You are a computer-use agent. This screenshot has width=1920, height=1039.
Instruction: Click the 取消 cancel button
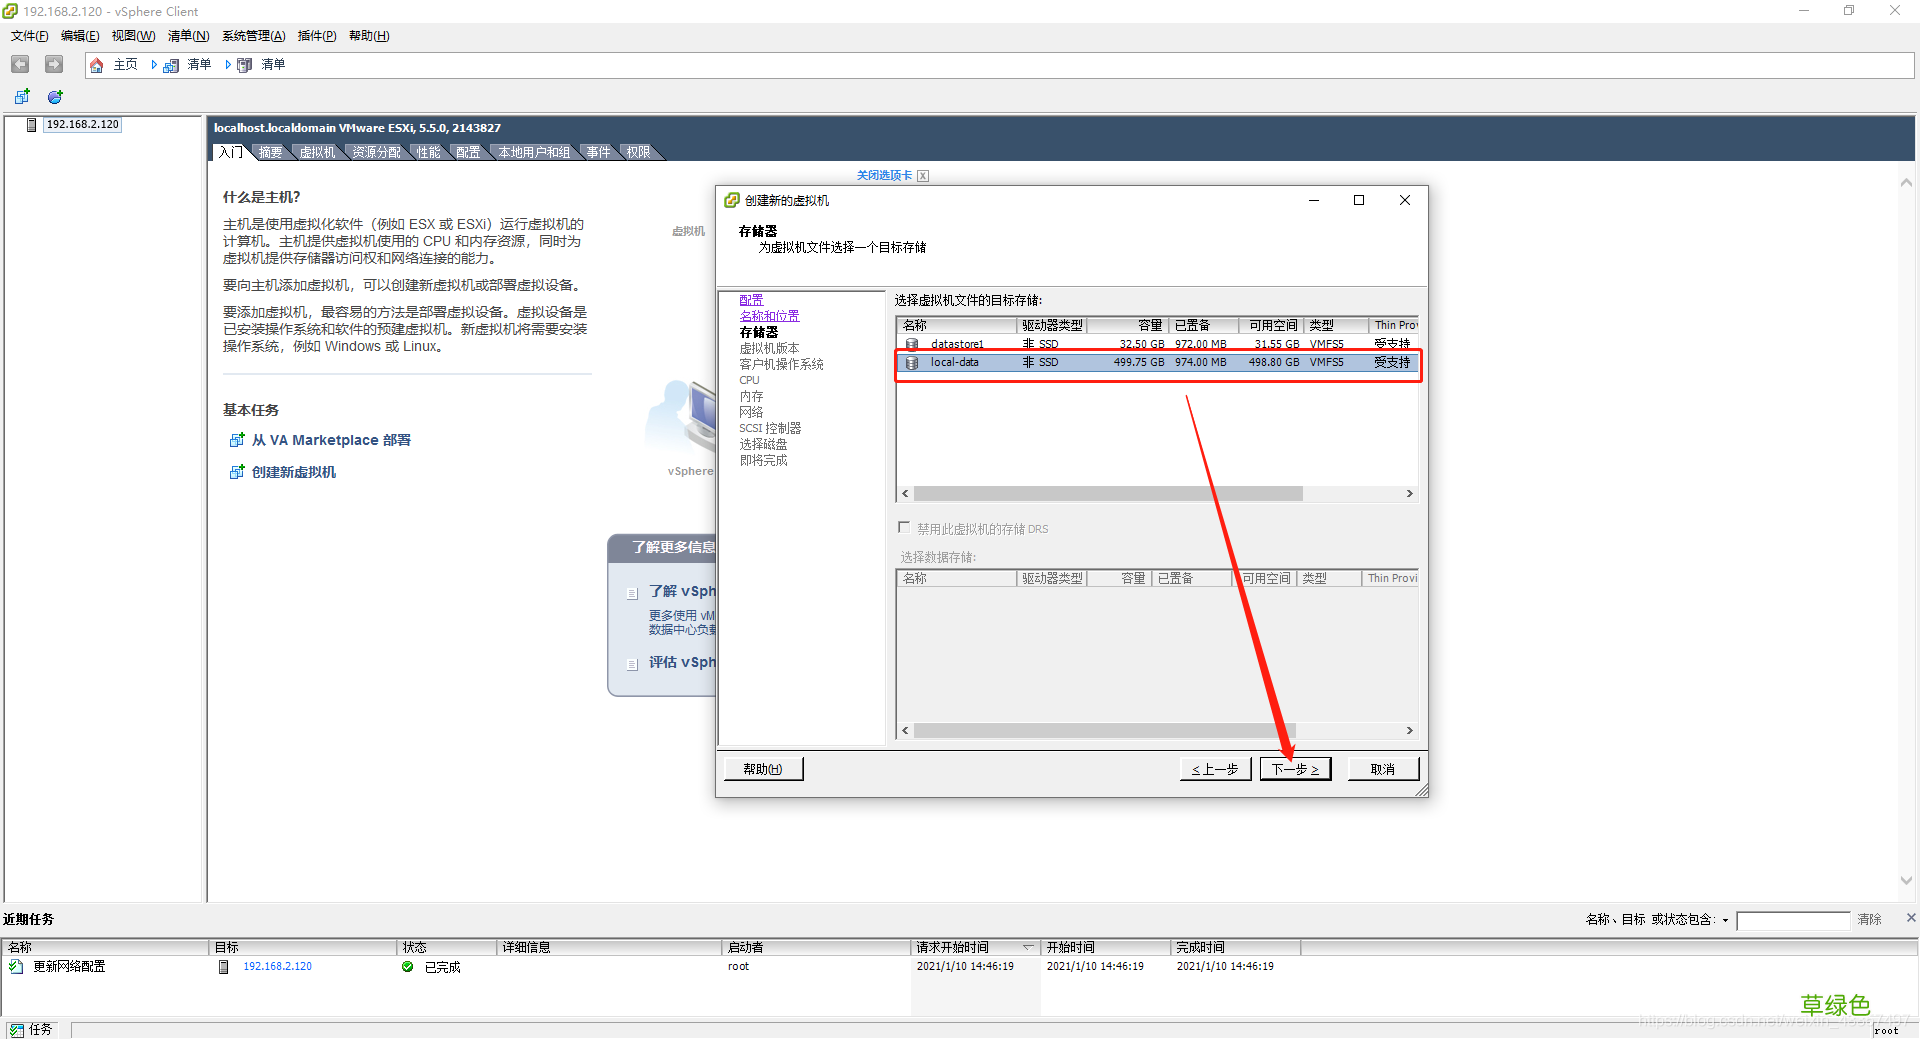coord(1383,769)
